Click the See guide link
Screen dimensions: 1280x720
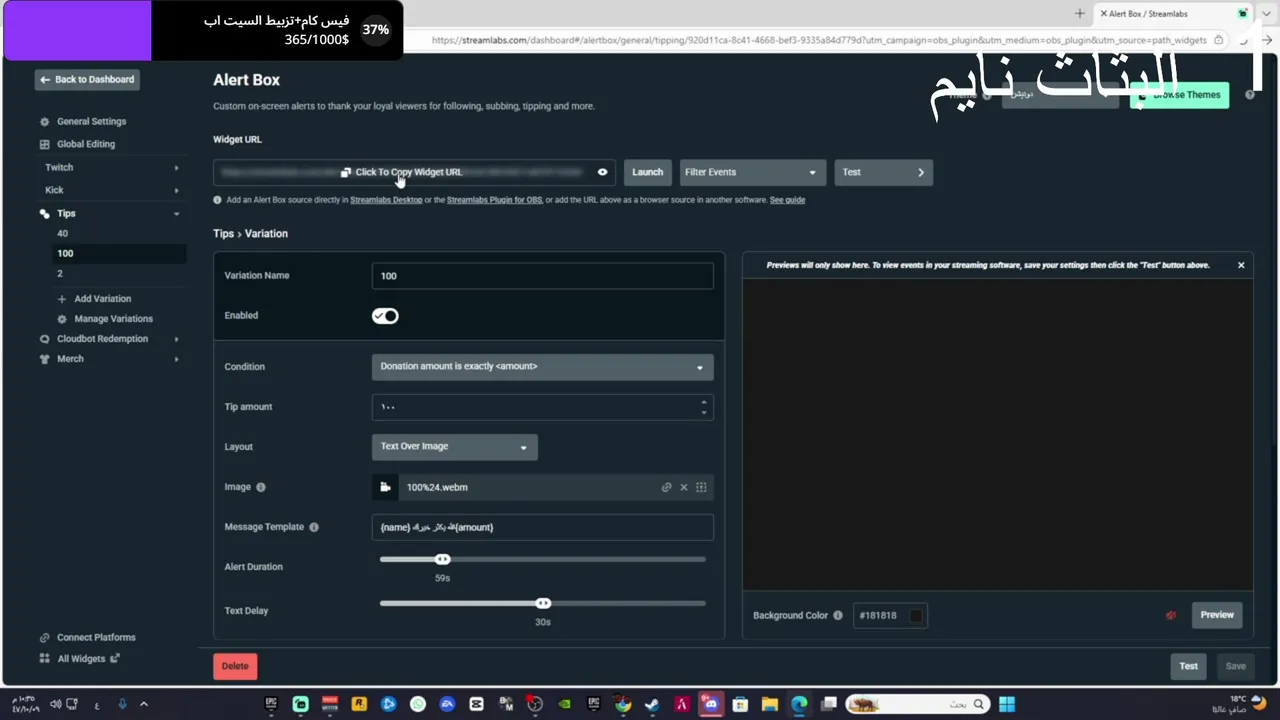point(787,200)
